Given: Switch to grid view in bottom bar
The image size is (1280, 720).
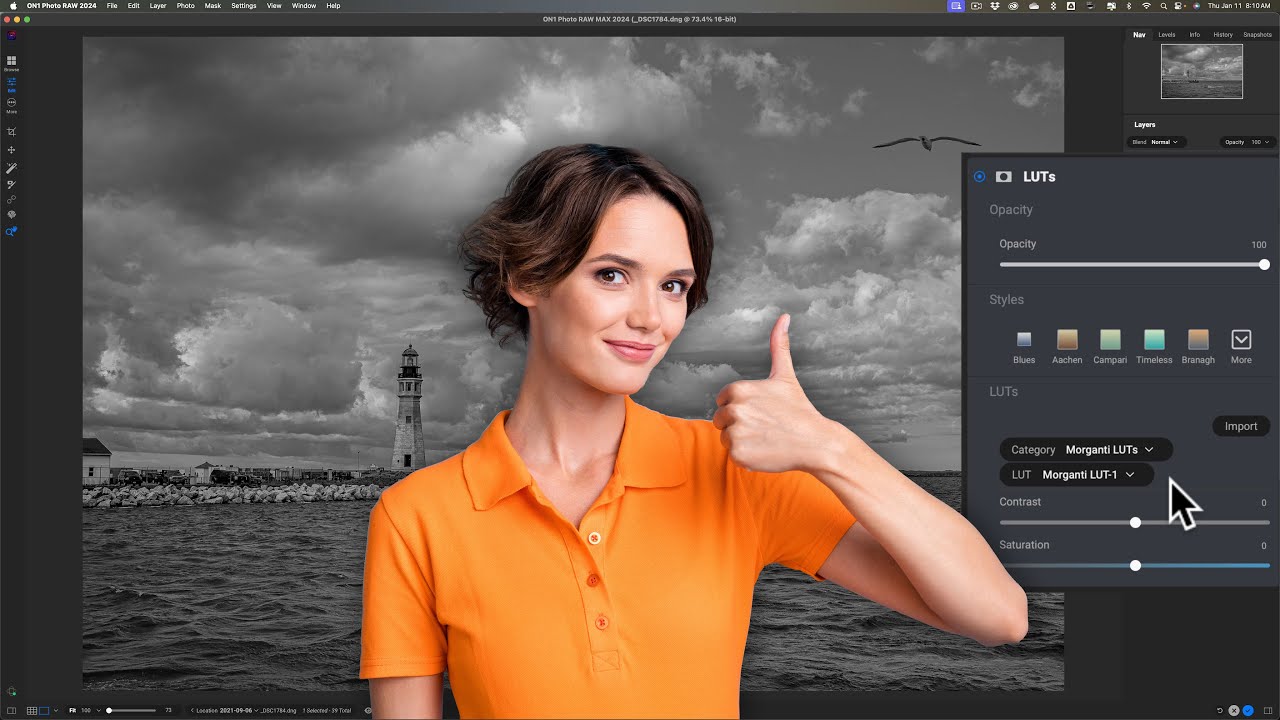Looking at the screenshot, I should tap(32, 710).
